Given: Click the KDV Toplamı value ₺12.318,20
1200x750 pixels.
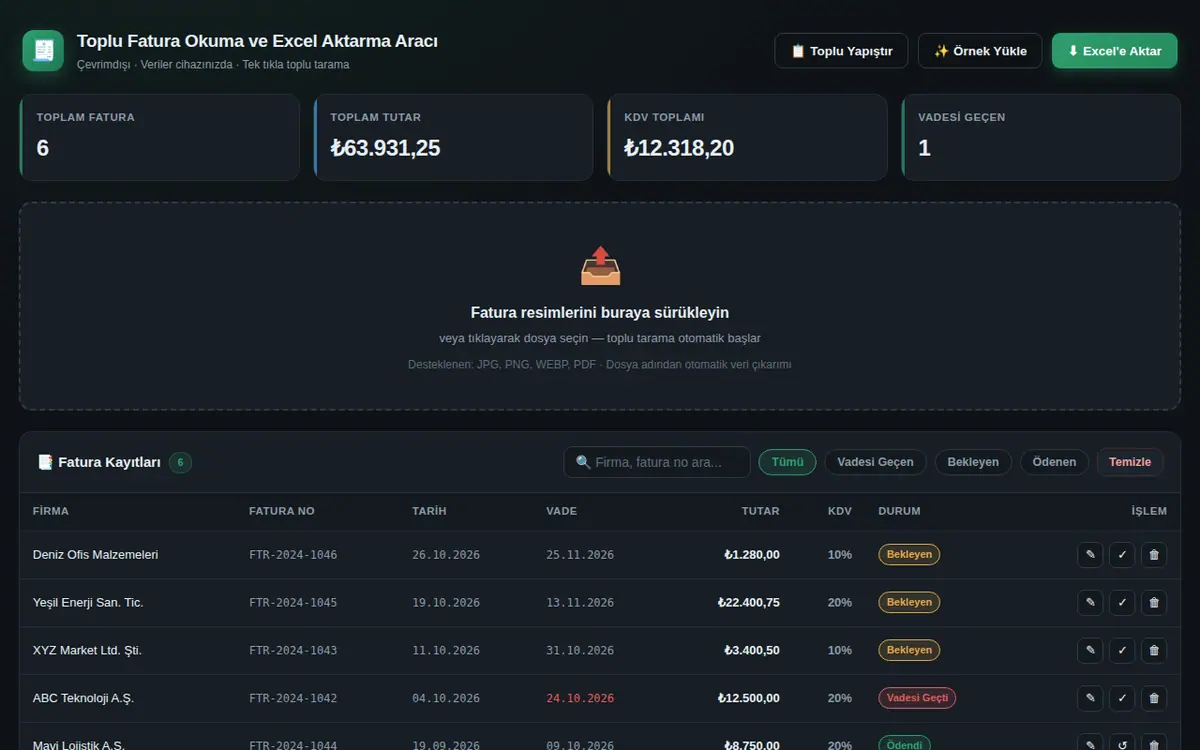Looking at the screenshot, I should [x=679, y=148].
